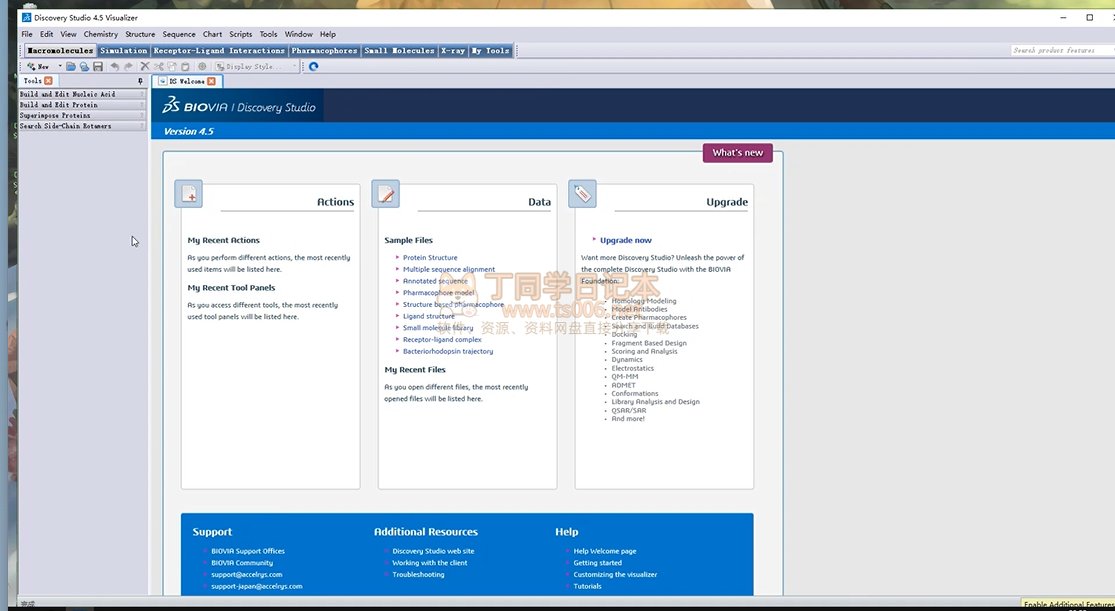The width and height of the screenshot is (1115, 611).
Task: Click the Search product features field
Action: click(x=1062, y=51)
